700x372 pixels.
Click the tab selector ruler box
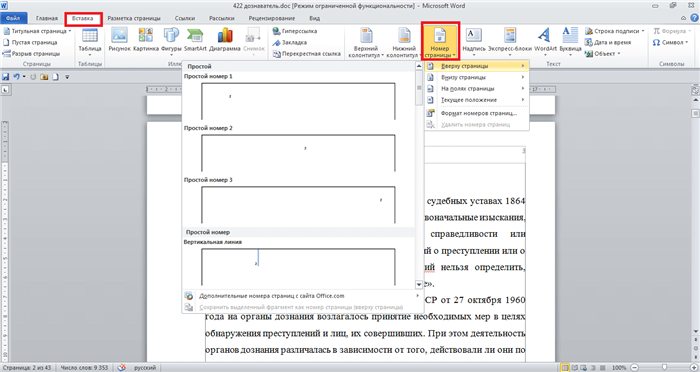(5, 90)
